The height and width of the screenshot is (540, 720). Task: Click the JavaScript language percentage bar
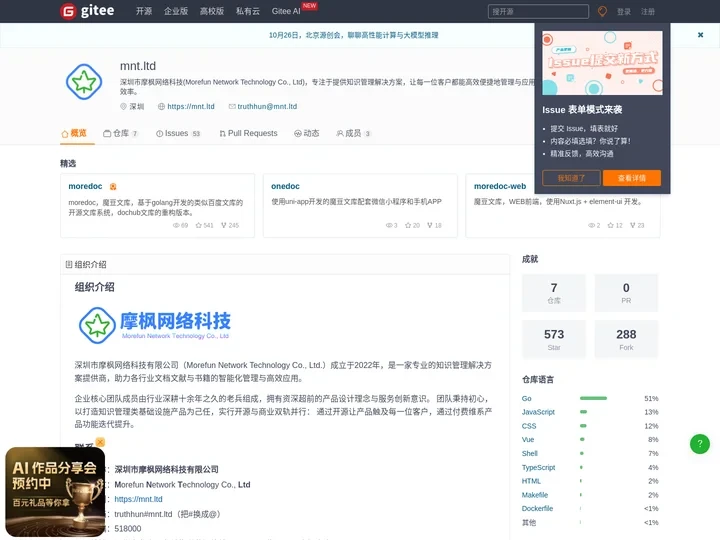point(583,412)
